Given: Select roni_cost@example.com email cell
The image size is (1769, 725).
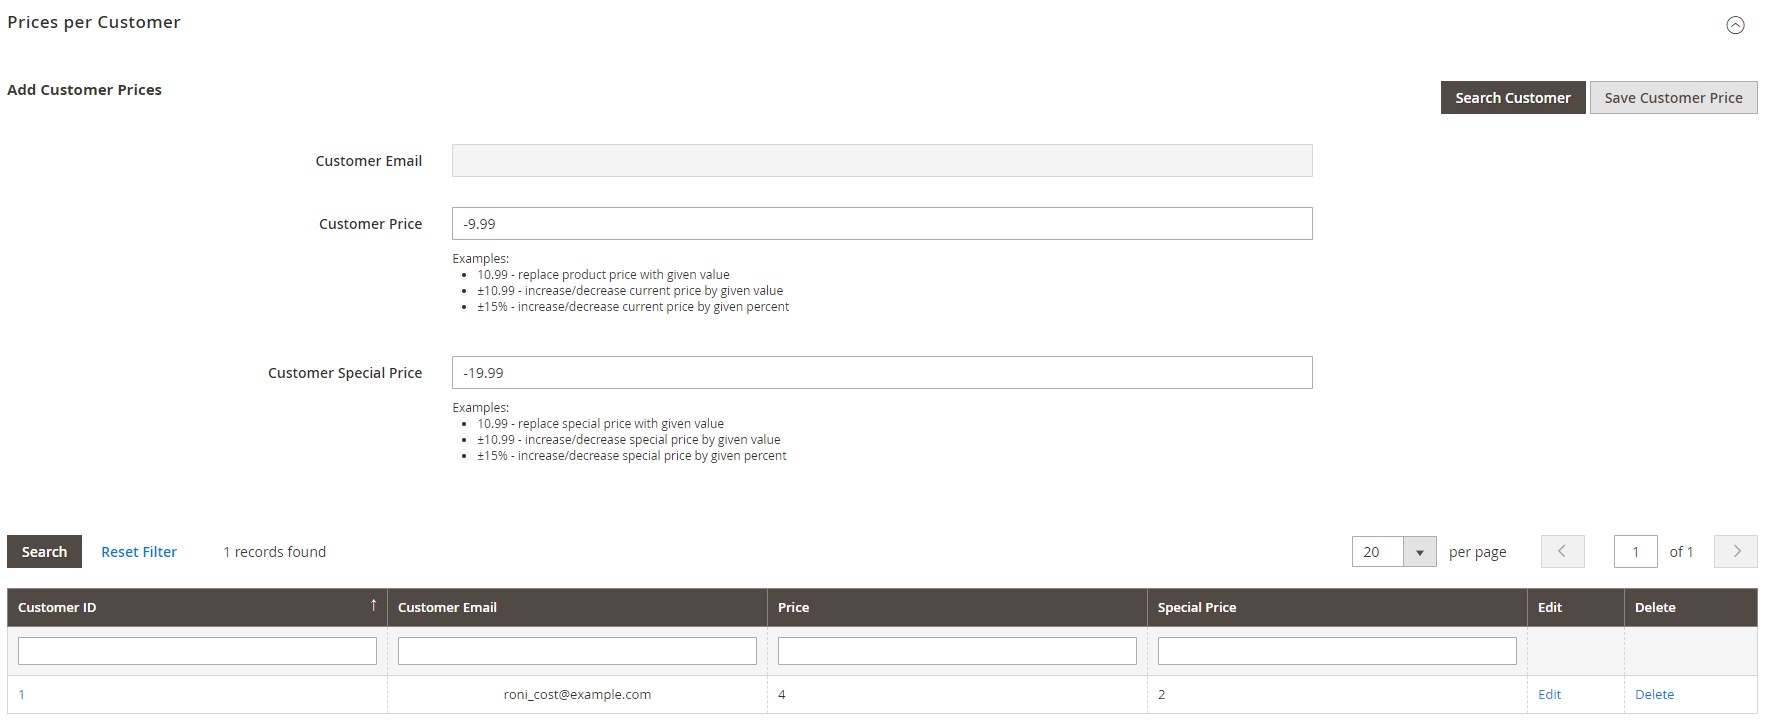Looking at the screenshot, I should [x=577, y=695].
